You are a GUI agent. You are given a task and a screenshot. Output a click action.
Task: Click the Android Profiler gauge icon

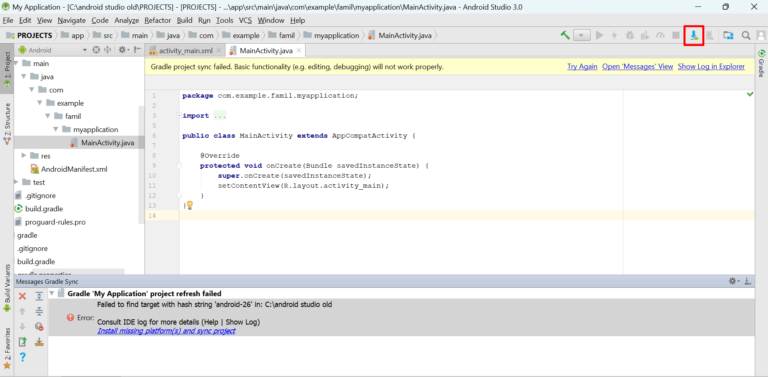pyautogui.click(x=660, y=35)
